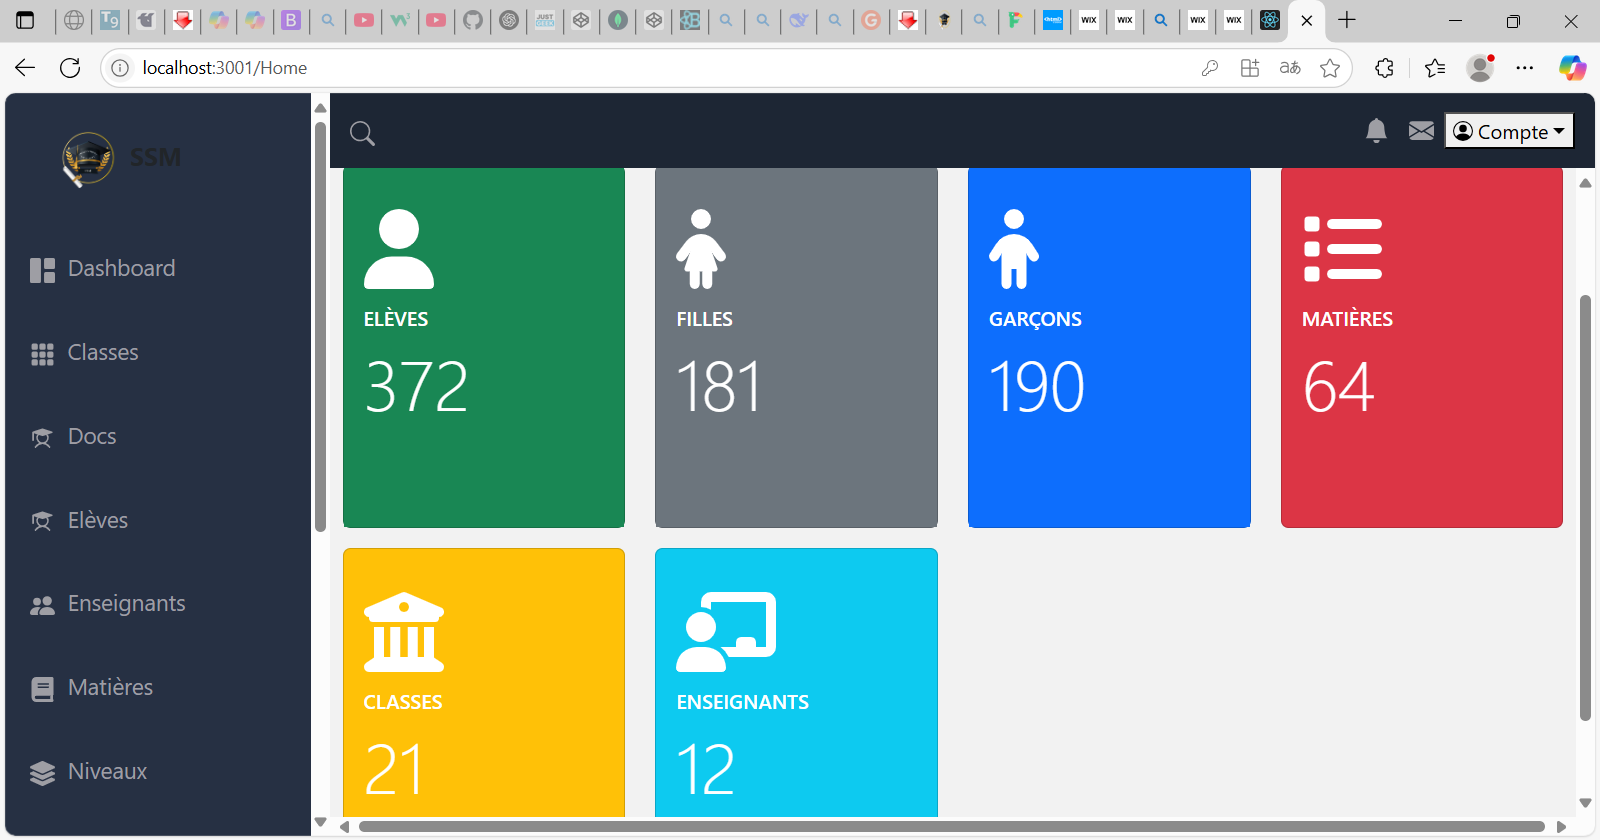Click the Classes building icon on yellow card

click(403, 632)
